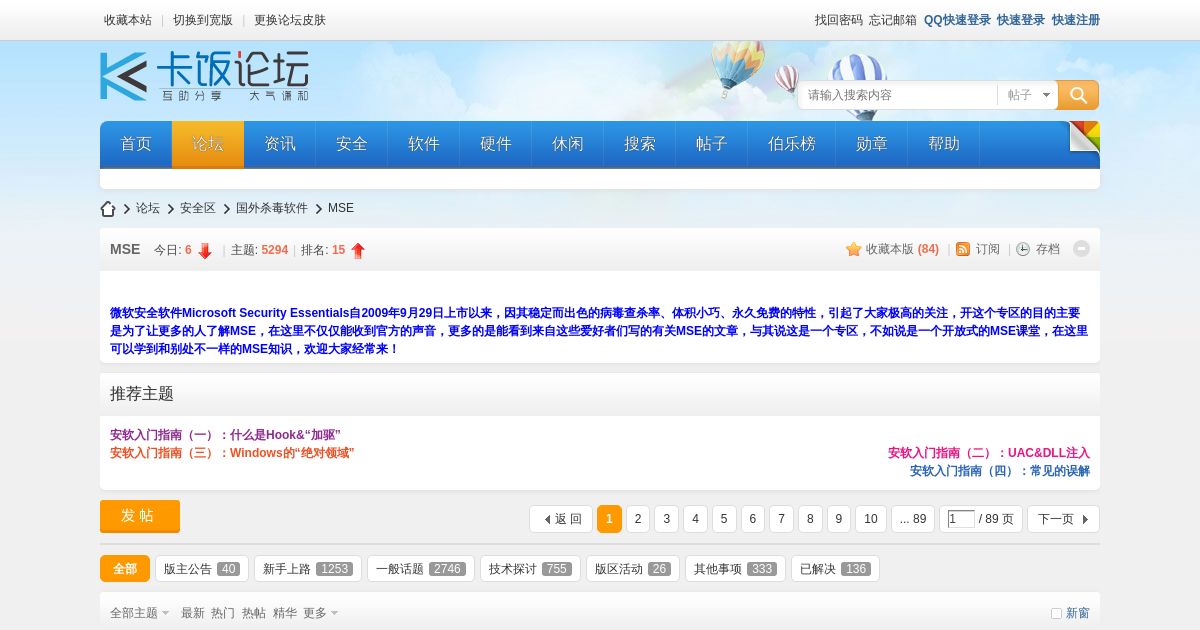Open the 休闲 nav tab
The width and height of the screenshot is (1200, 630).
coord(568,144)
